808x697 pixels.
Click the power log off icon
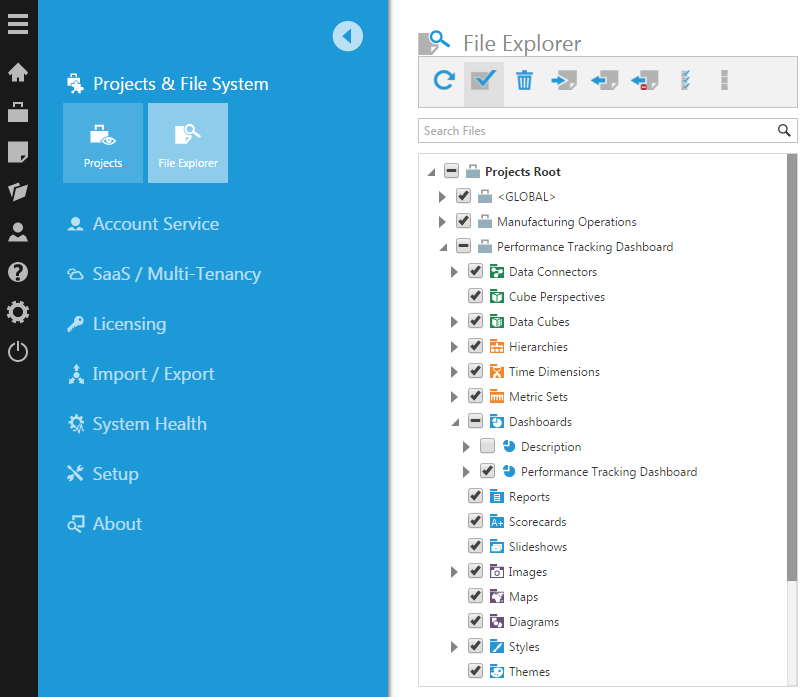tap(18, 352)
